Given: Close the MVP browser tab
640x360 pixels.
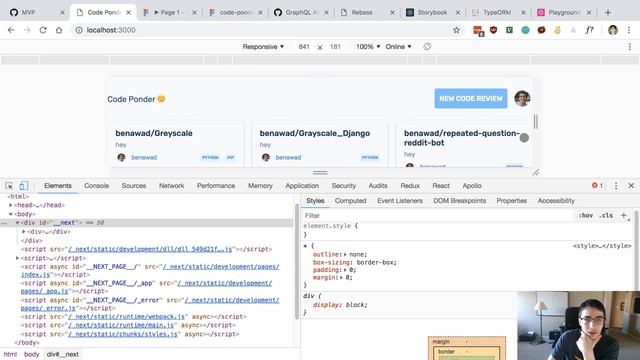Looking at the screenshot, I should click(x=62, y=13).
